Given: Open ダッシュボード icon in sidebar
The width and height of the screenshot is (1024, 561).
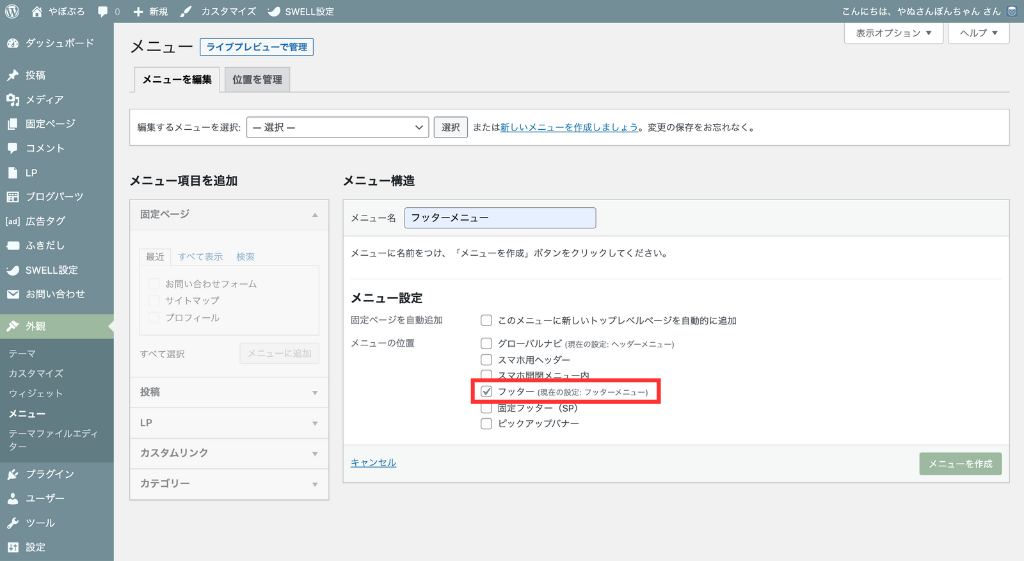Looking at the screenshot, I should click(x=12, y=43).
